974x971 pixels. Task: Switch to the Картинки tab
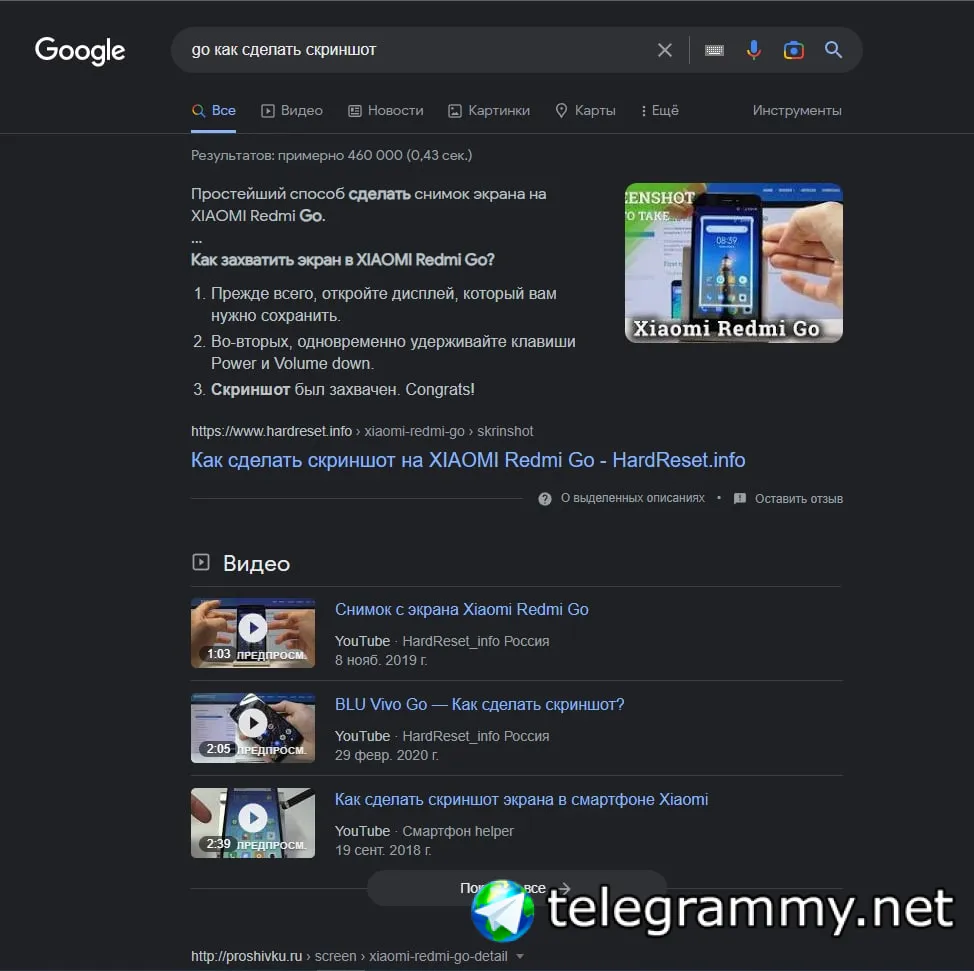[x=489, y=111]
